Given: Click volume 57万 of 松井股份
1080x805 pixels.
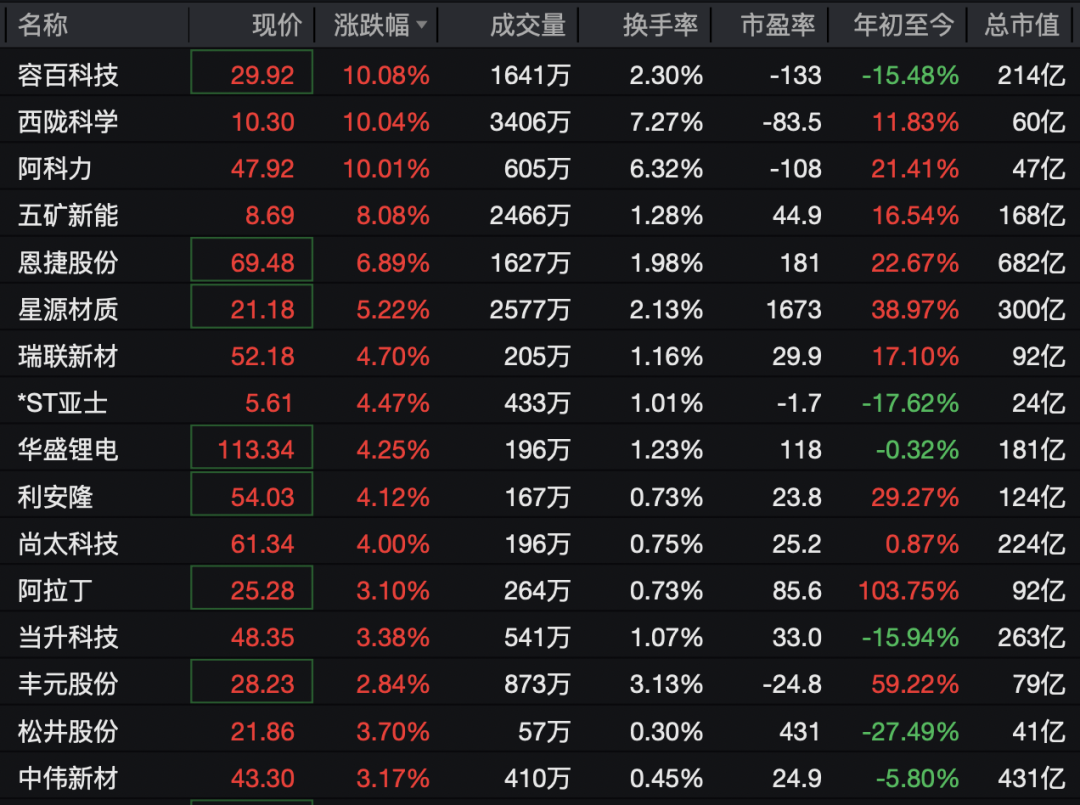Looking at the screenshot, I should tap(543, 731).
